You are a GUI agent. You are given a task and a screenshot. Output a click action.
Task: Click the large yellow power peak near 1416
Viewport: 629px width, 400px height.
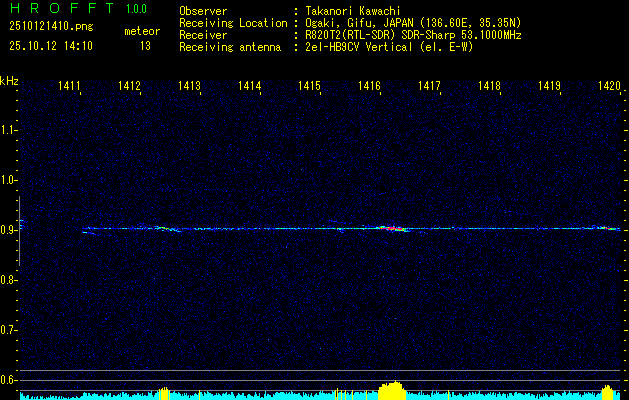392,390
